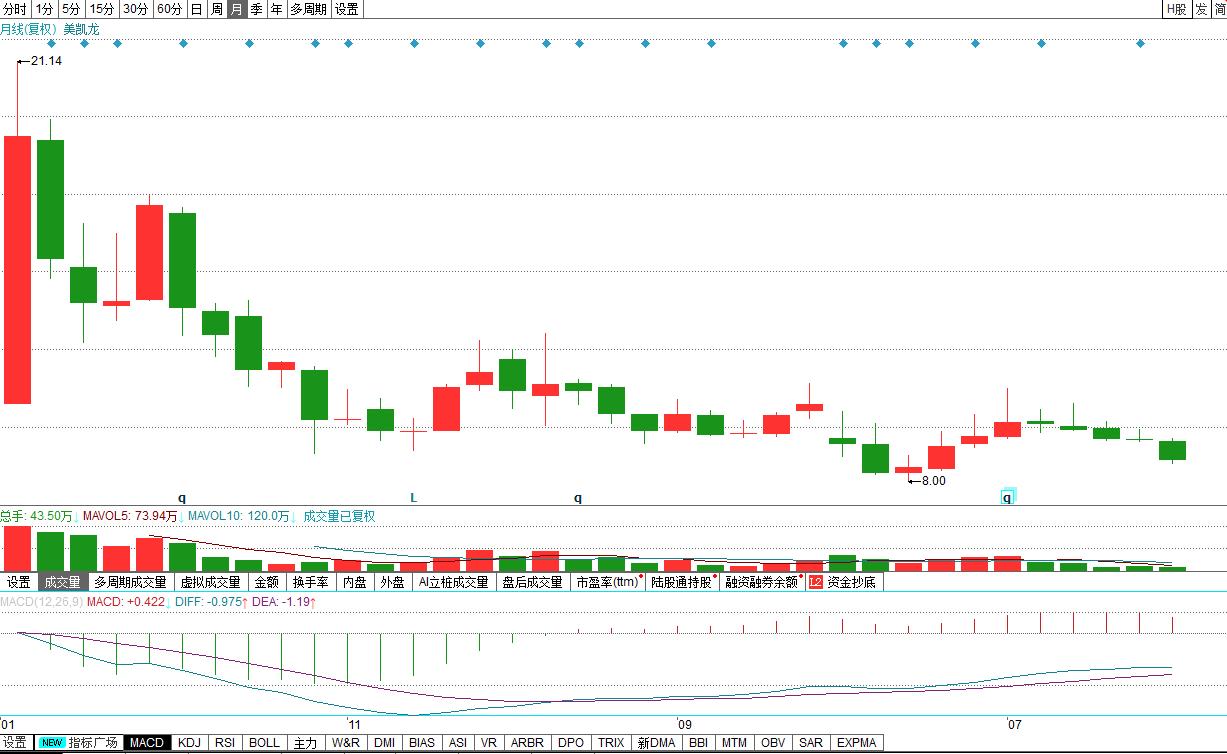Switch to the 主力 indicator
Viewport: 1227px width, 754px height.
coord(306,743)
